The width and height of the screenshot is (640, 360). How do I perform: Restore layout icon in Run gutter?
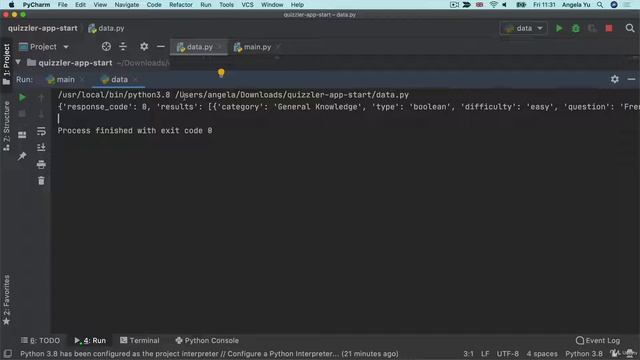click(x=22, y=135)
